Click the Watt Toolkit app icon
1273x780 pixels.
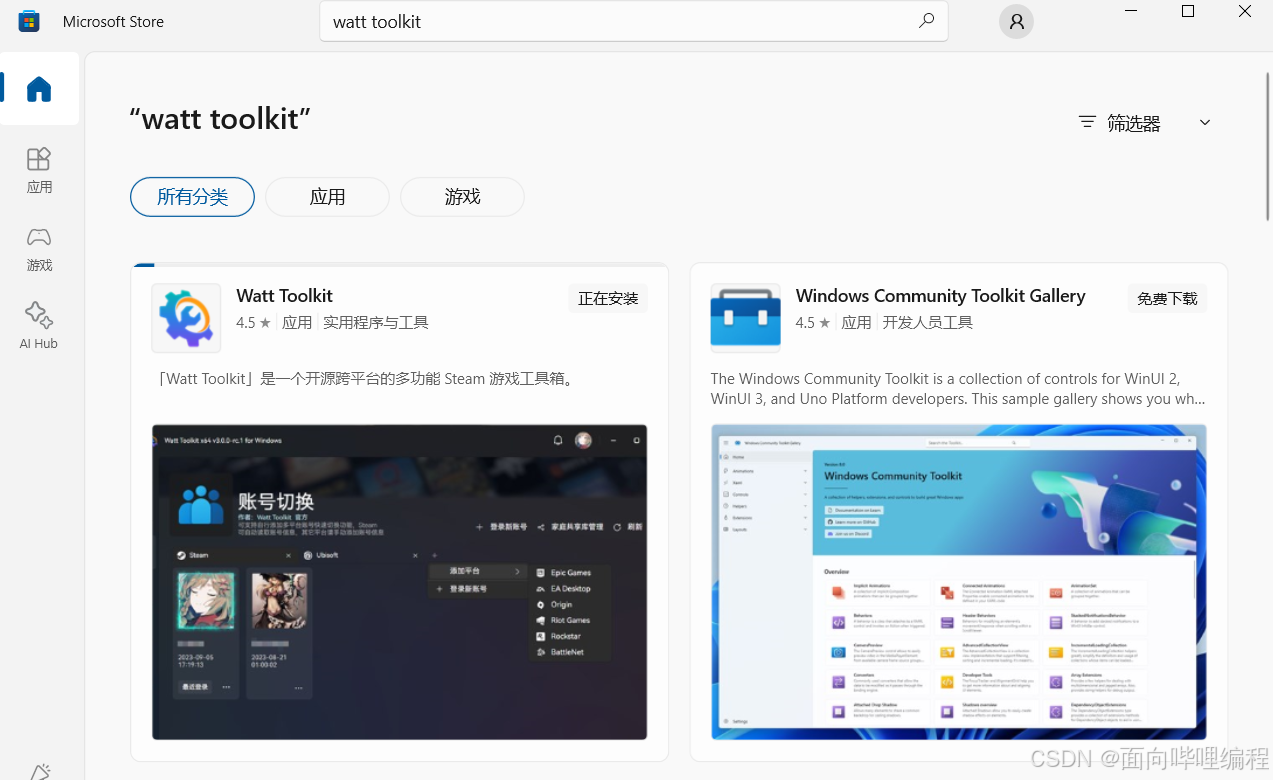(186, 318)
